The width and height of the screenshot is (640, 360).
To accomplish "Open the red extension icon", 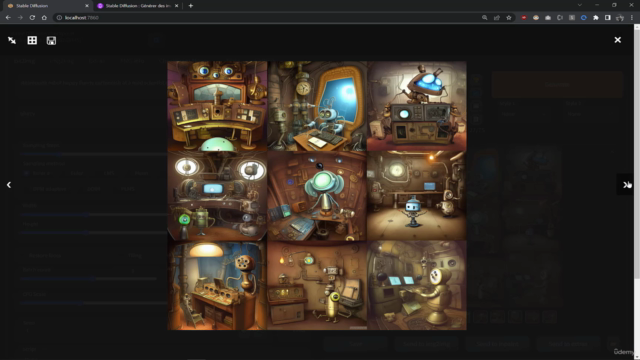I will [x=524, y=18].
